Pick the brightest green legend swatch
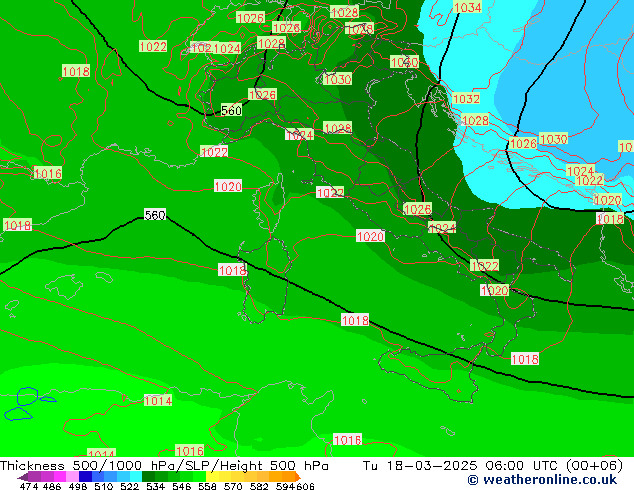Screen dimensions: 634x490 pos(199,476)
